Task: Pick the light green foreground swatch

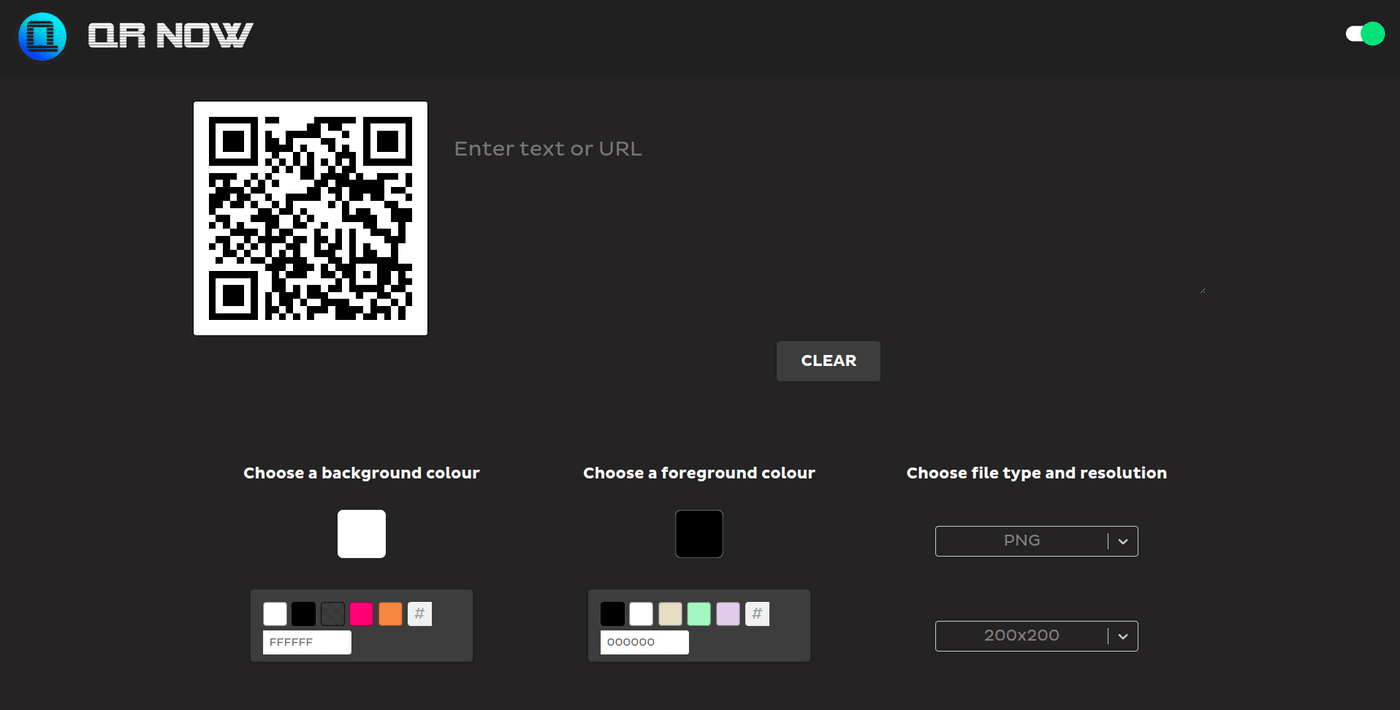Action: (700, 614)
